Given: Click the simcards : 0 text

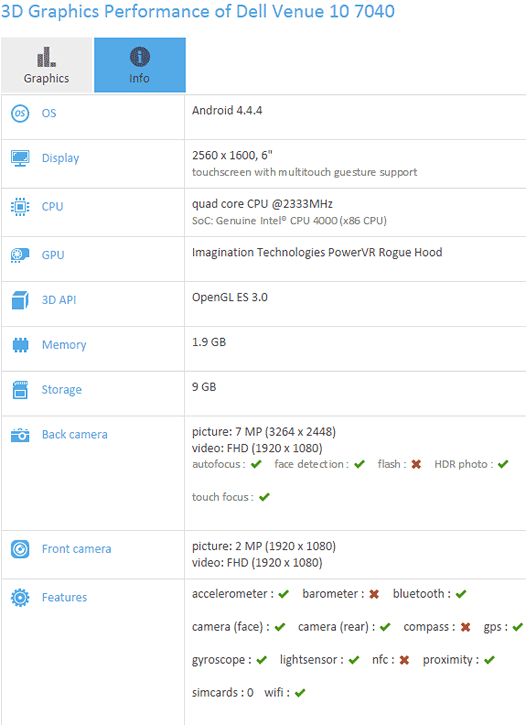Looking at the screenshot, I should tap(222, 693).
